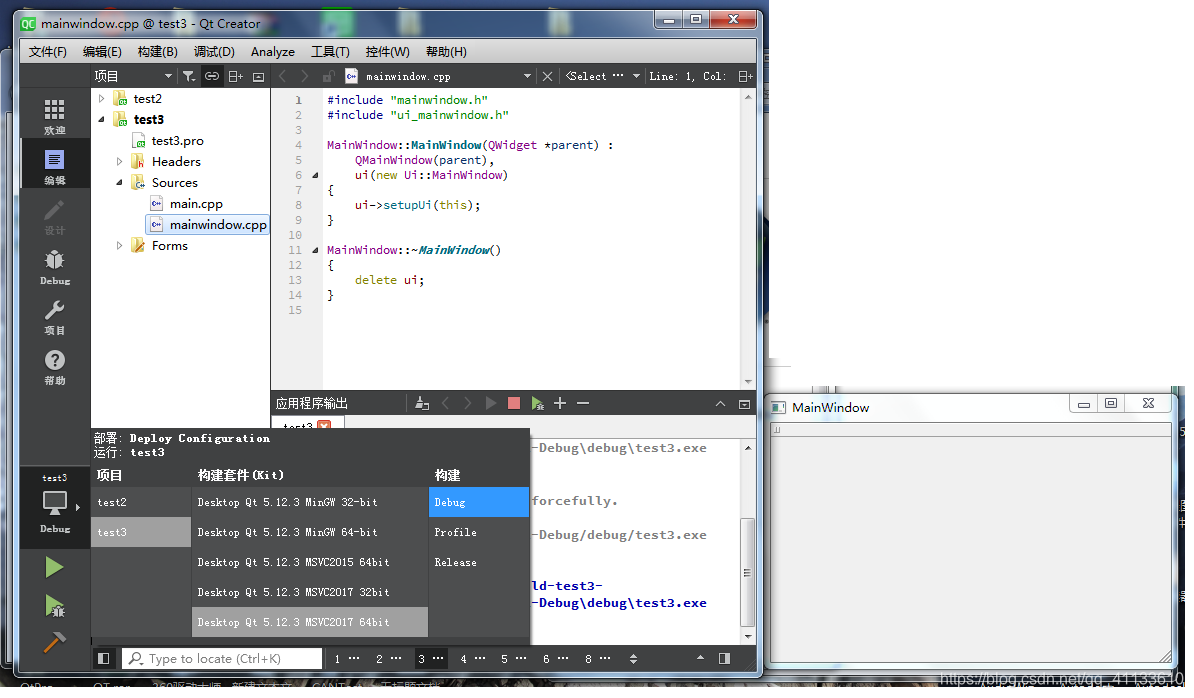Toggle synchronize with editor link icon
The width and height of the screenshot is (1194, 698).
[212, 76]
